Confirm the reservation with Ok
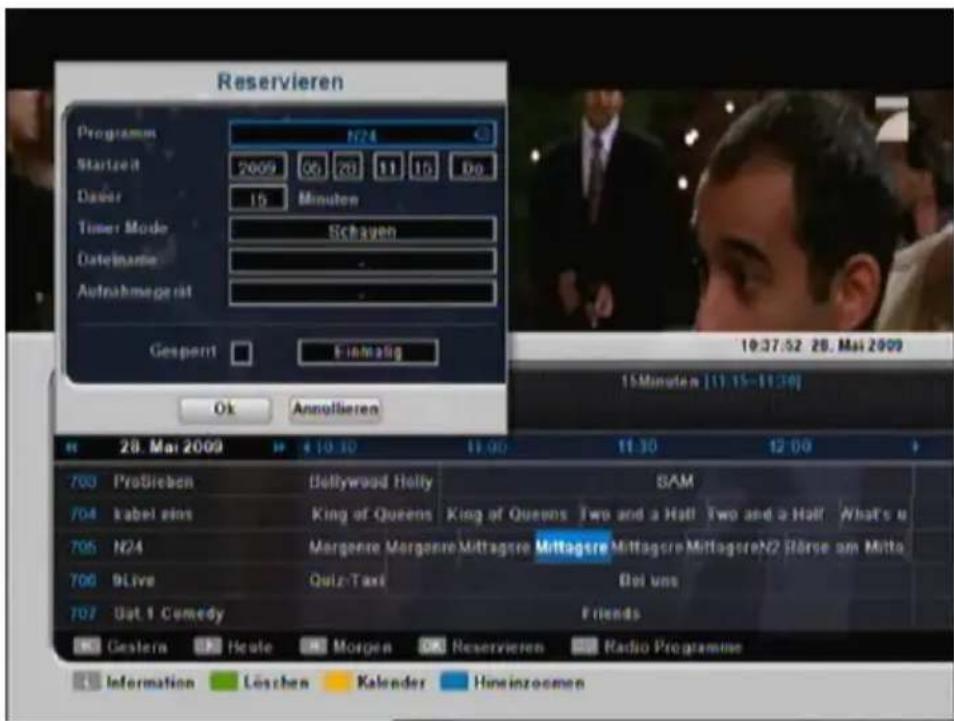This screenshot has height=721, width=954. (x=225, y=409)
